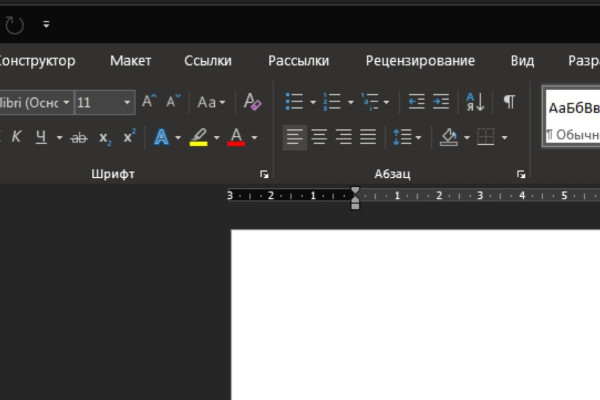This screenshot has width=600, height=400.
Task: Toggle paragraph marks (¶) display
Action: [x=509, y=102]
